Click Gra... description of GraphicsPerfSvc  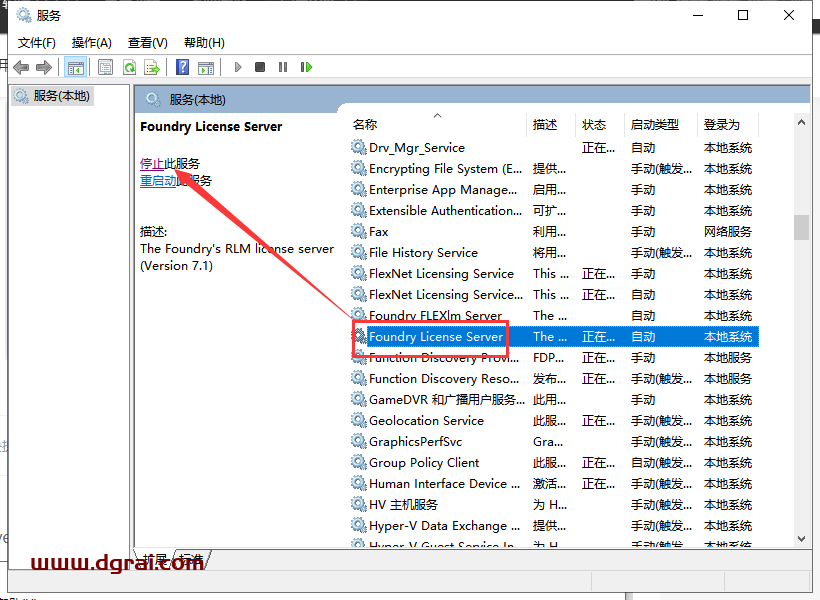tap(548, 441)
